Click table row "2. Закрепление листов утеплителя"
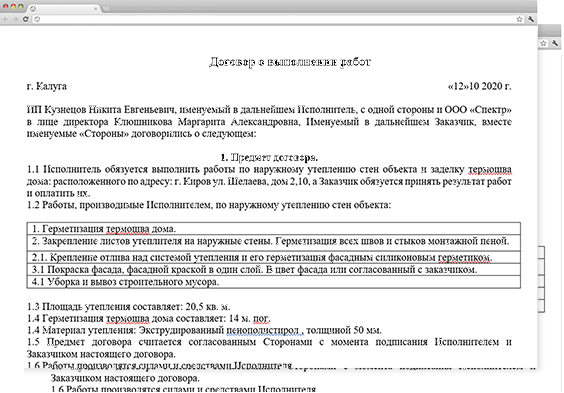The image size is (564, 393). coord(273,243)
